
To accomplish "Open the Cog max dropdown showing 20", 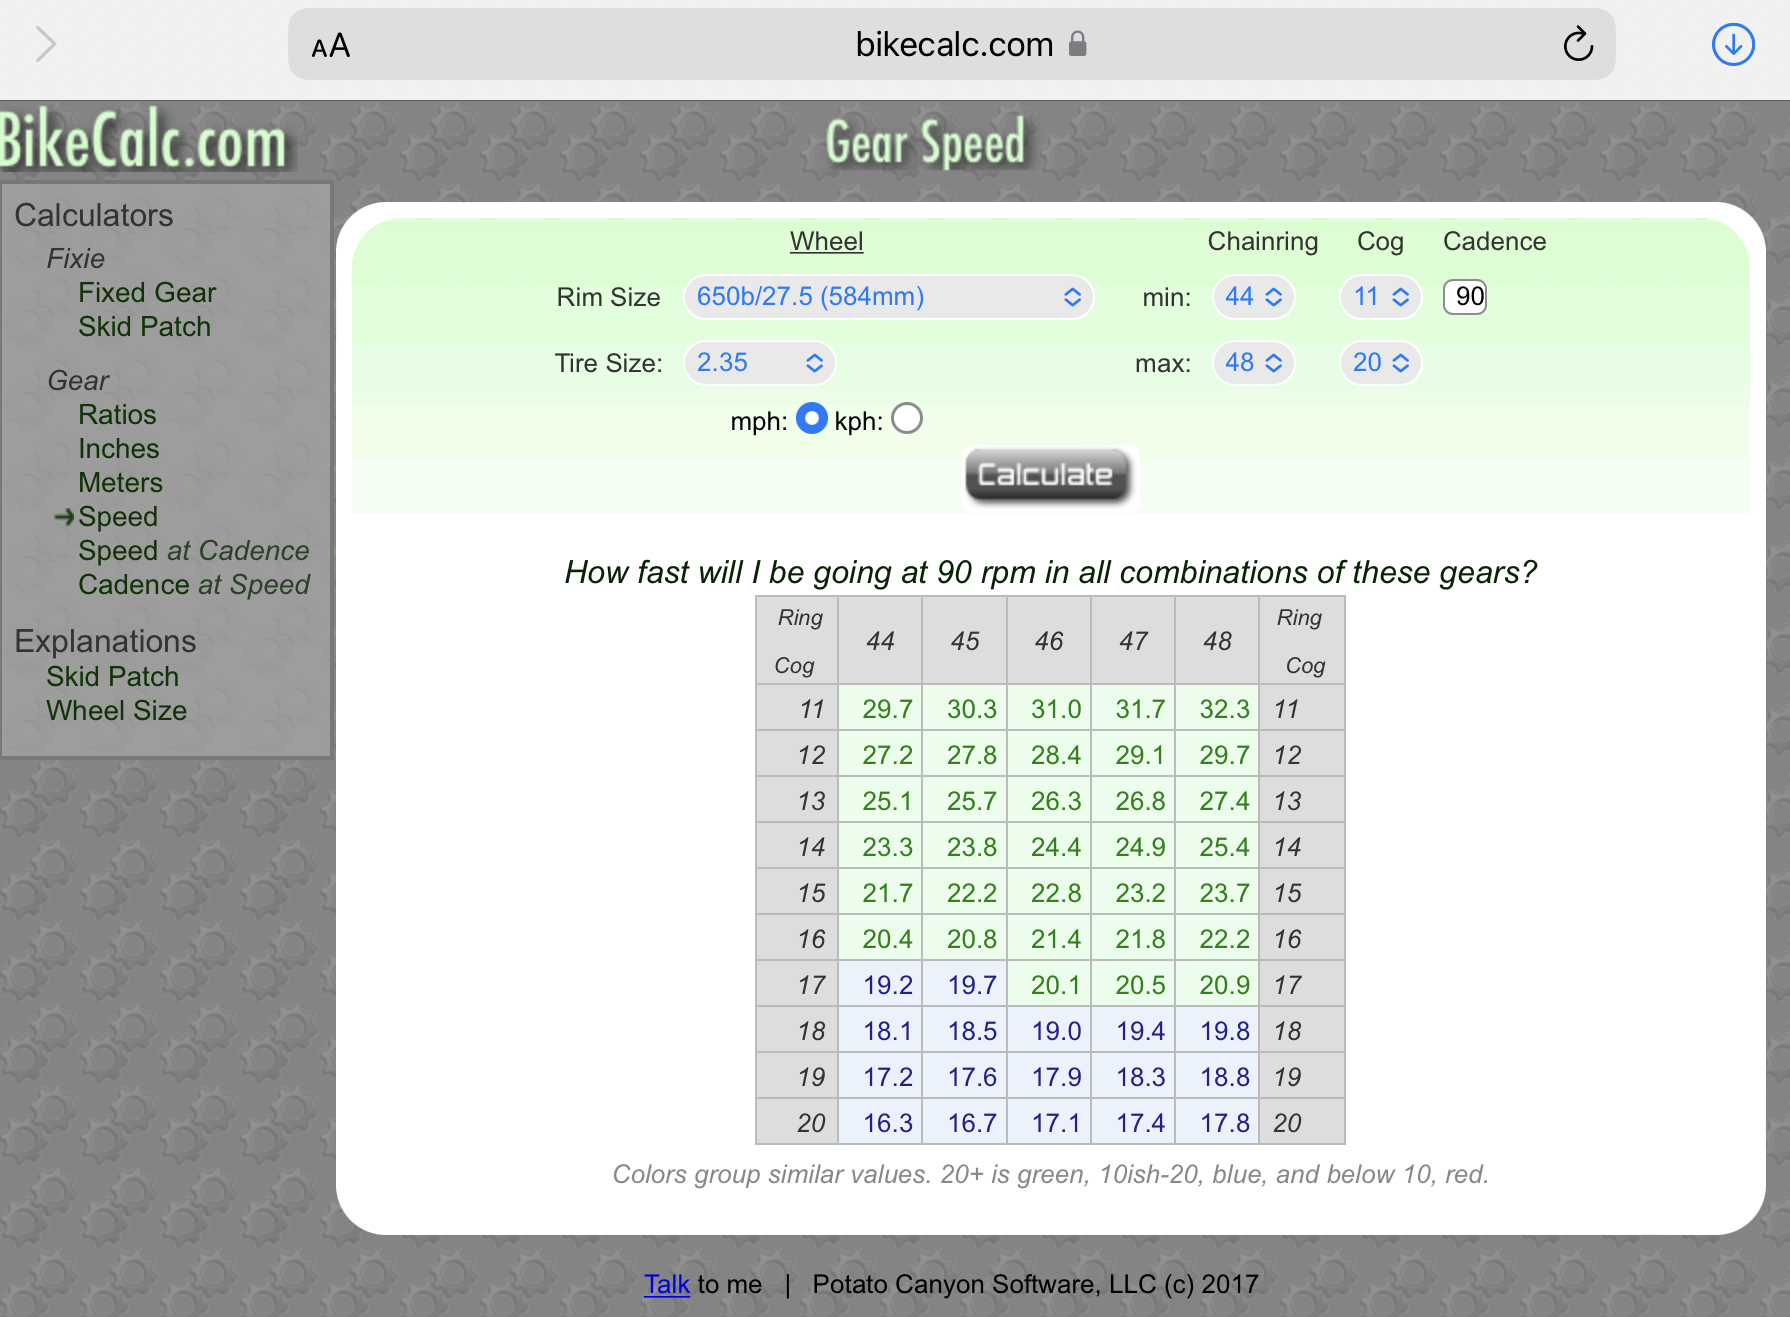I will pos(1380,363).
